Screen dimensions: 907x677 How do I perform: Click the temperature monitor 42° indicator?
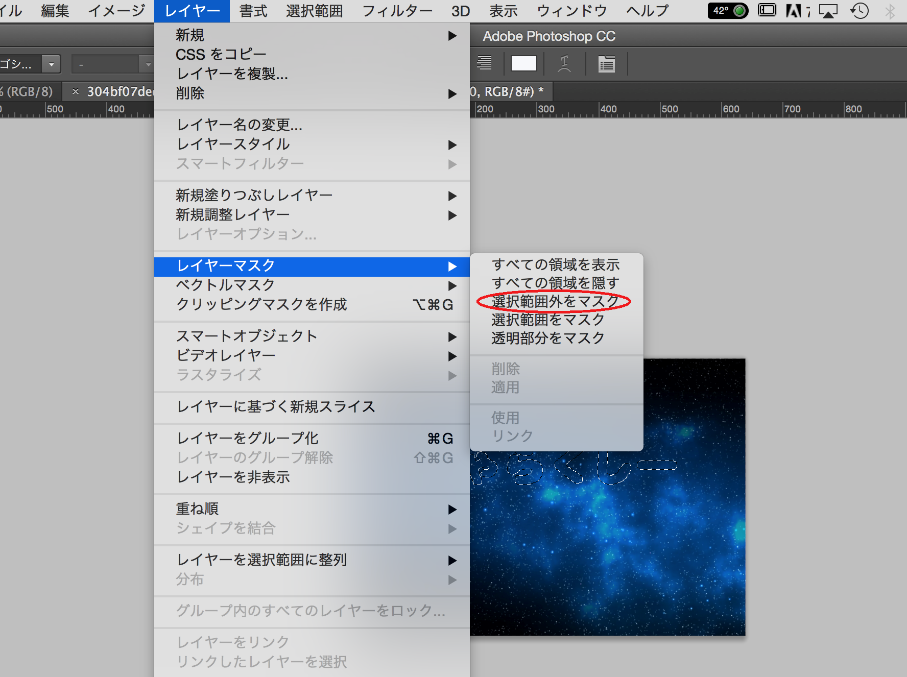coord(728,11)
